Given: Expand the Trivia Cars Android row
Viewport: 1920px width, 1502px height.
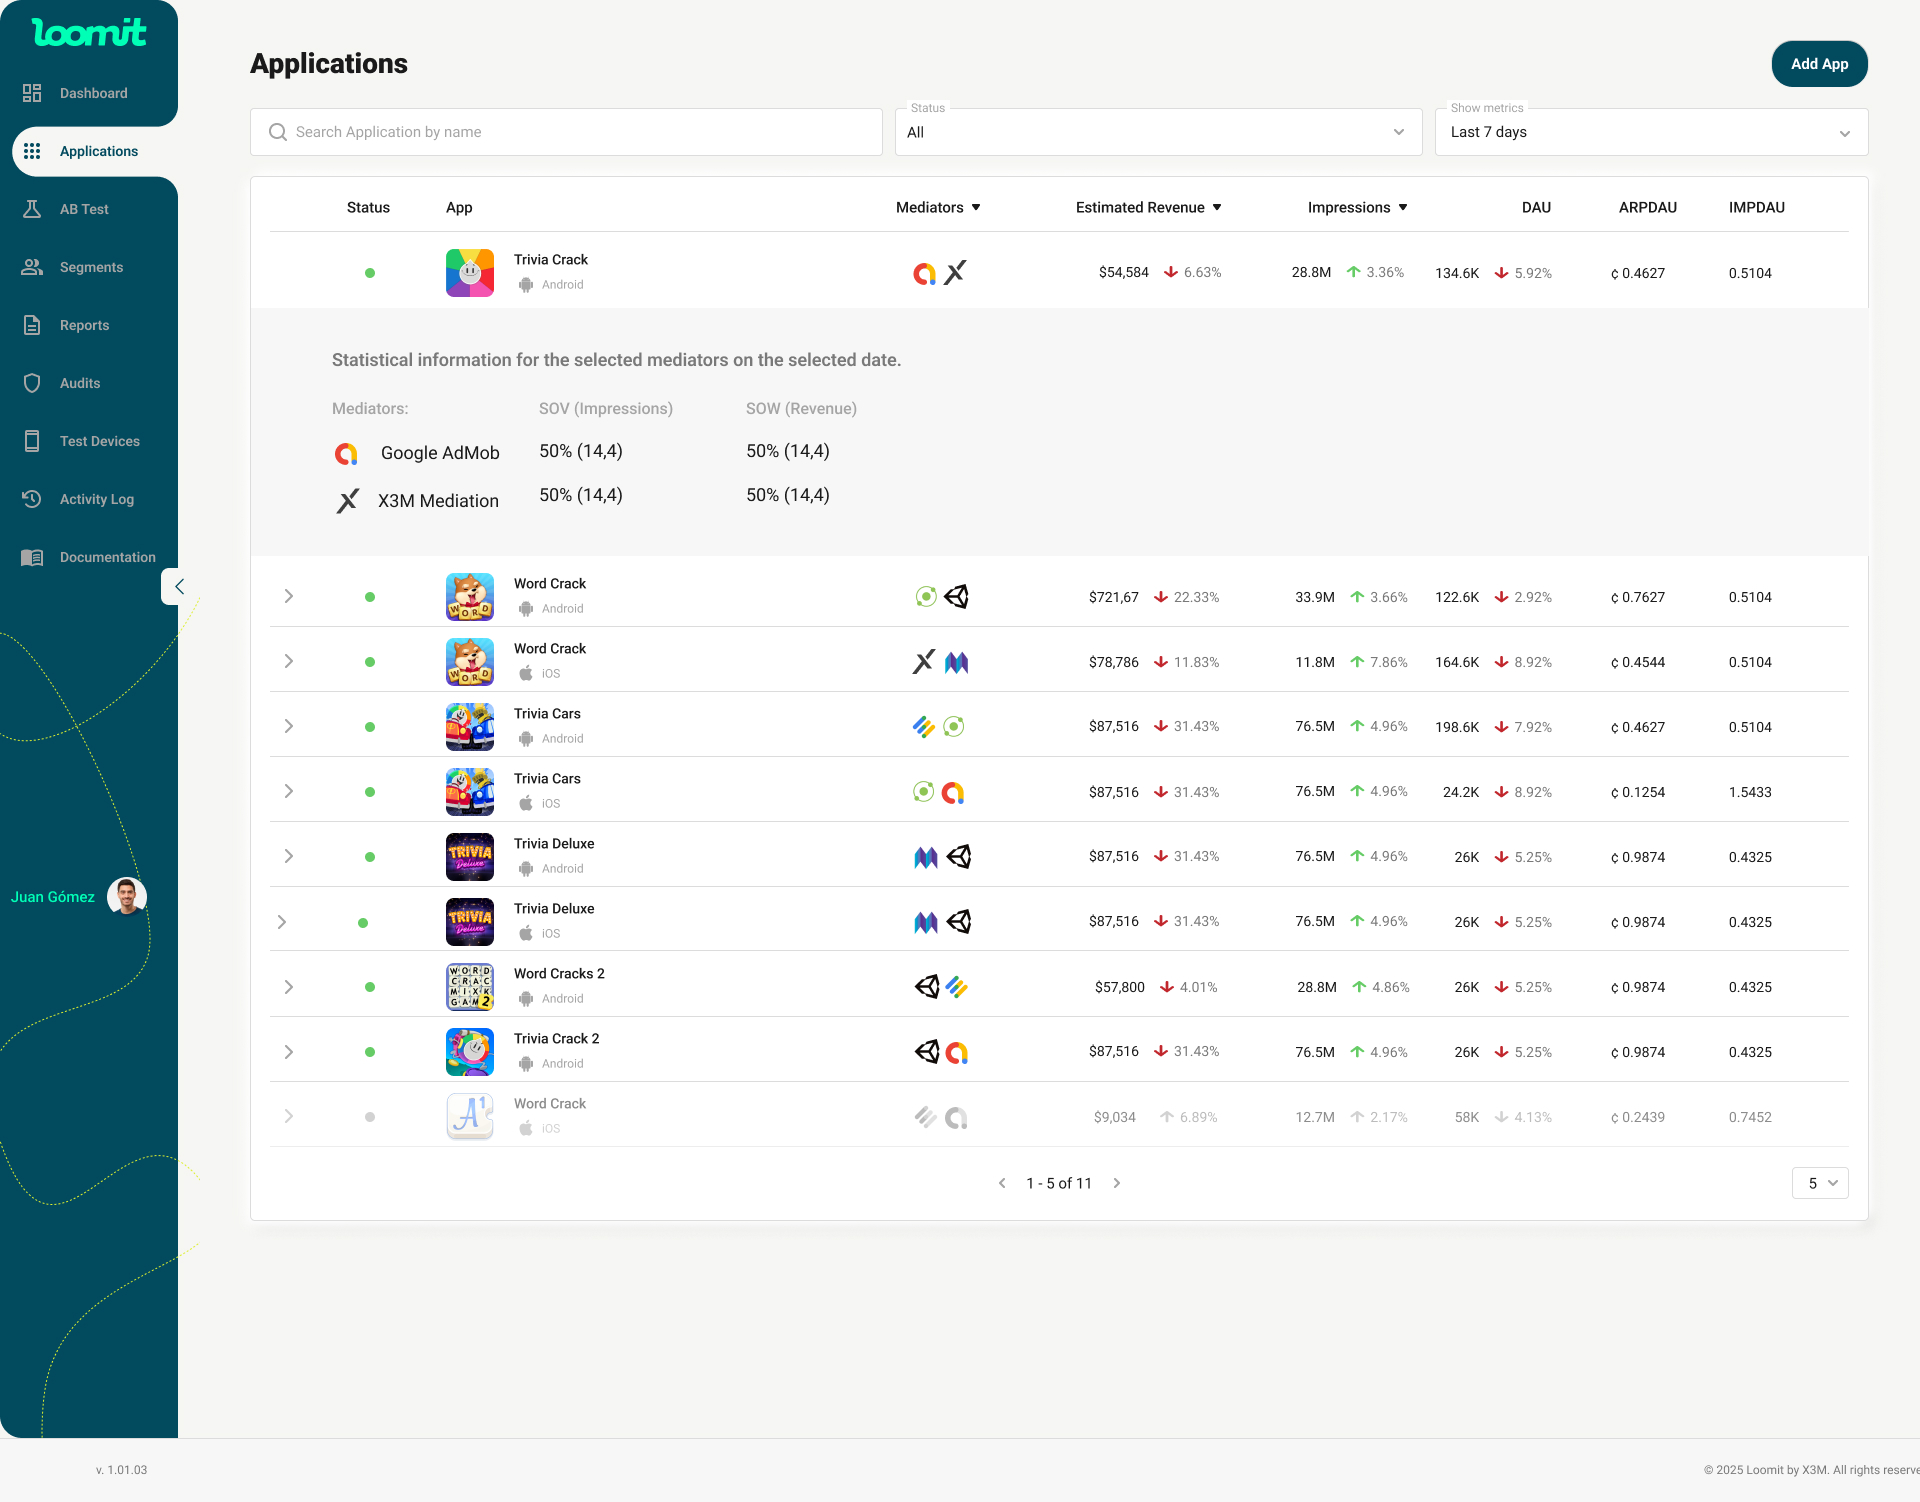Looking at the screenshot, I should pos(288,727).
